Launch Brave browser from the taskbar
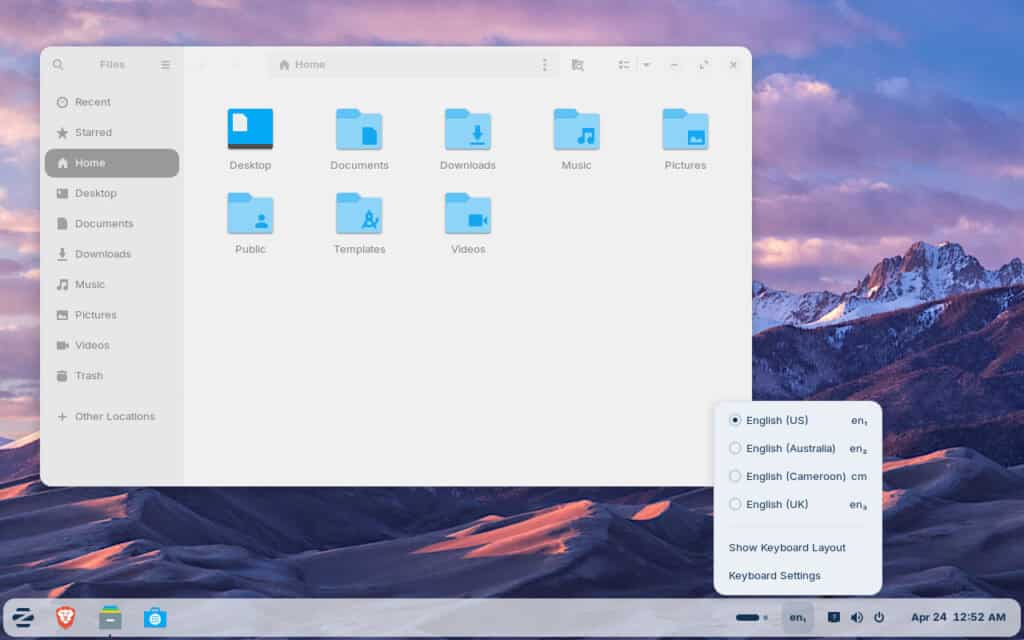 [65, 617]
